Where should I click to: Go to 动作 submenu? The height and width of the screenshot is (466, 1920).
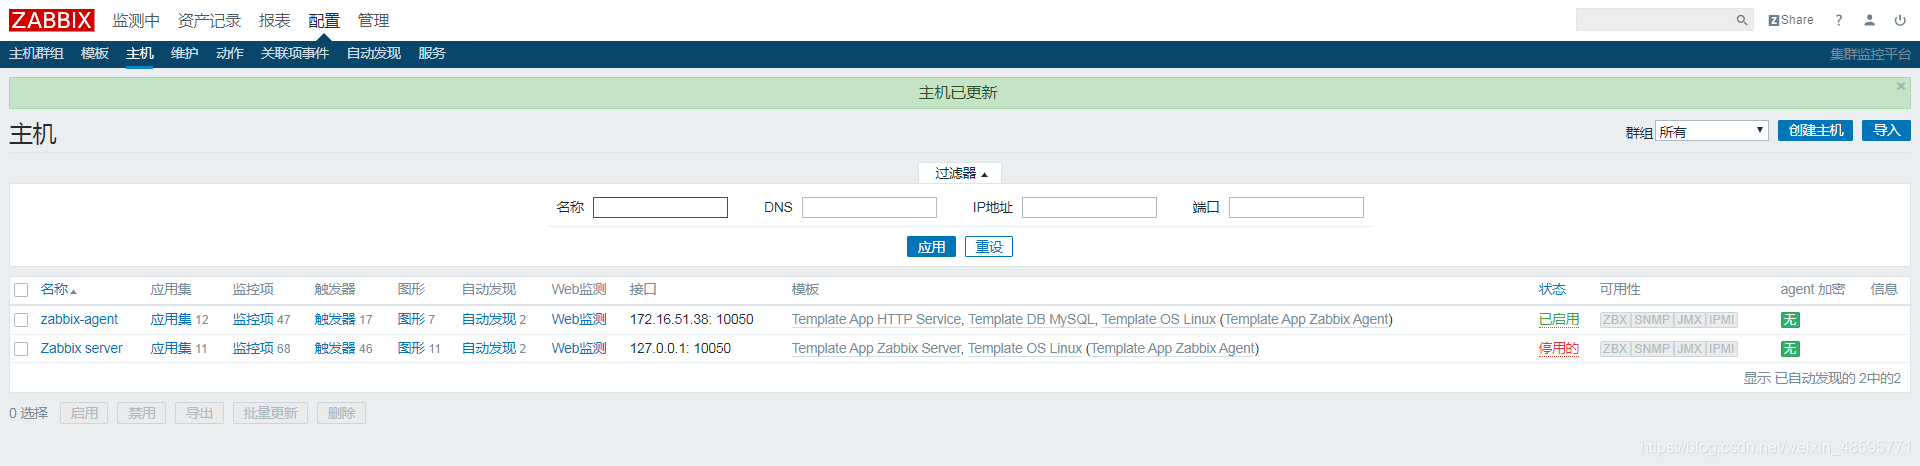[x=230, y=53]
